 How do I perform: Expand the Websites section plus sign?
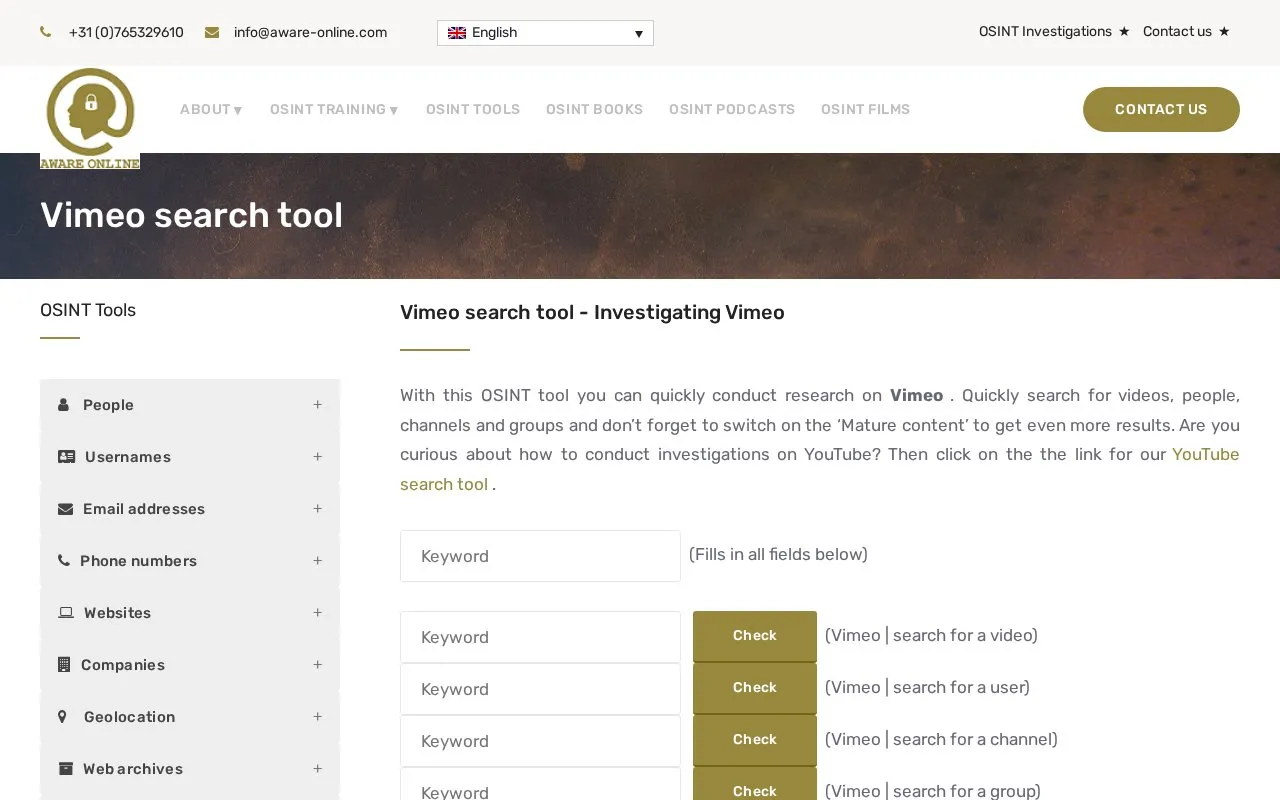point(317,613)
